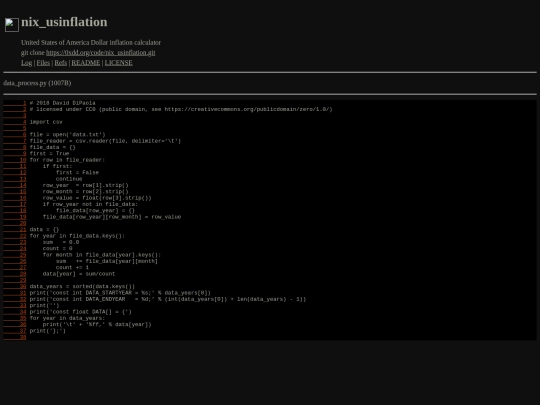Click the 'row_month = row[2].strip()' line
Image resolution: width=540 pixels, height=405 pixels.
tap(85, 191)
